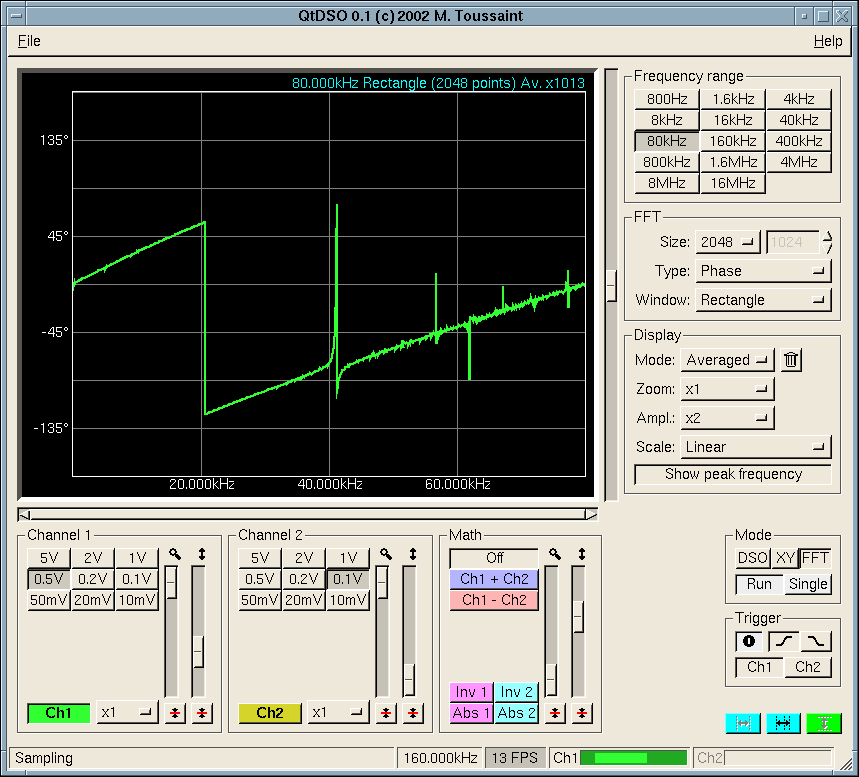
Task: Click the middle cyan horizontal marker icon
Action: click(x=783, y=723)
